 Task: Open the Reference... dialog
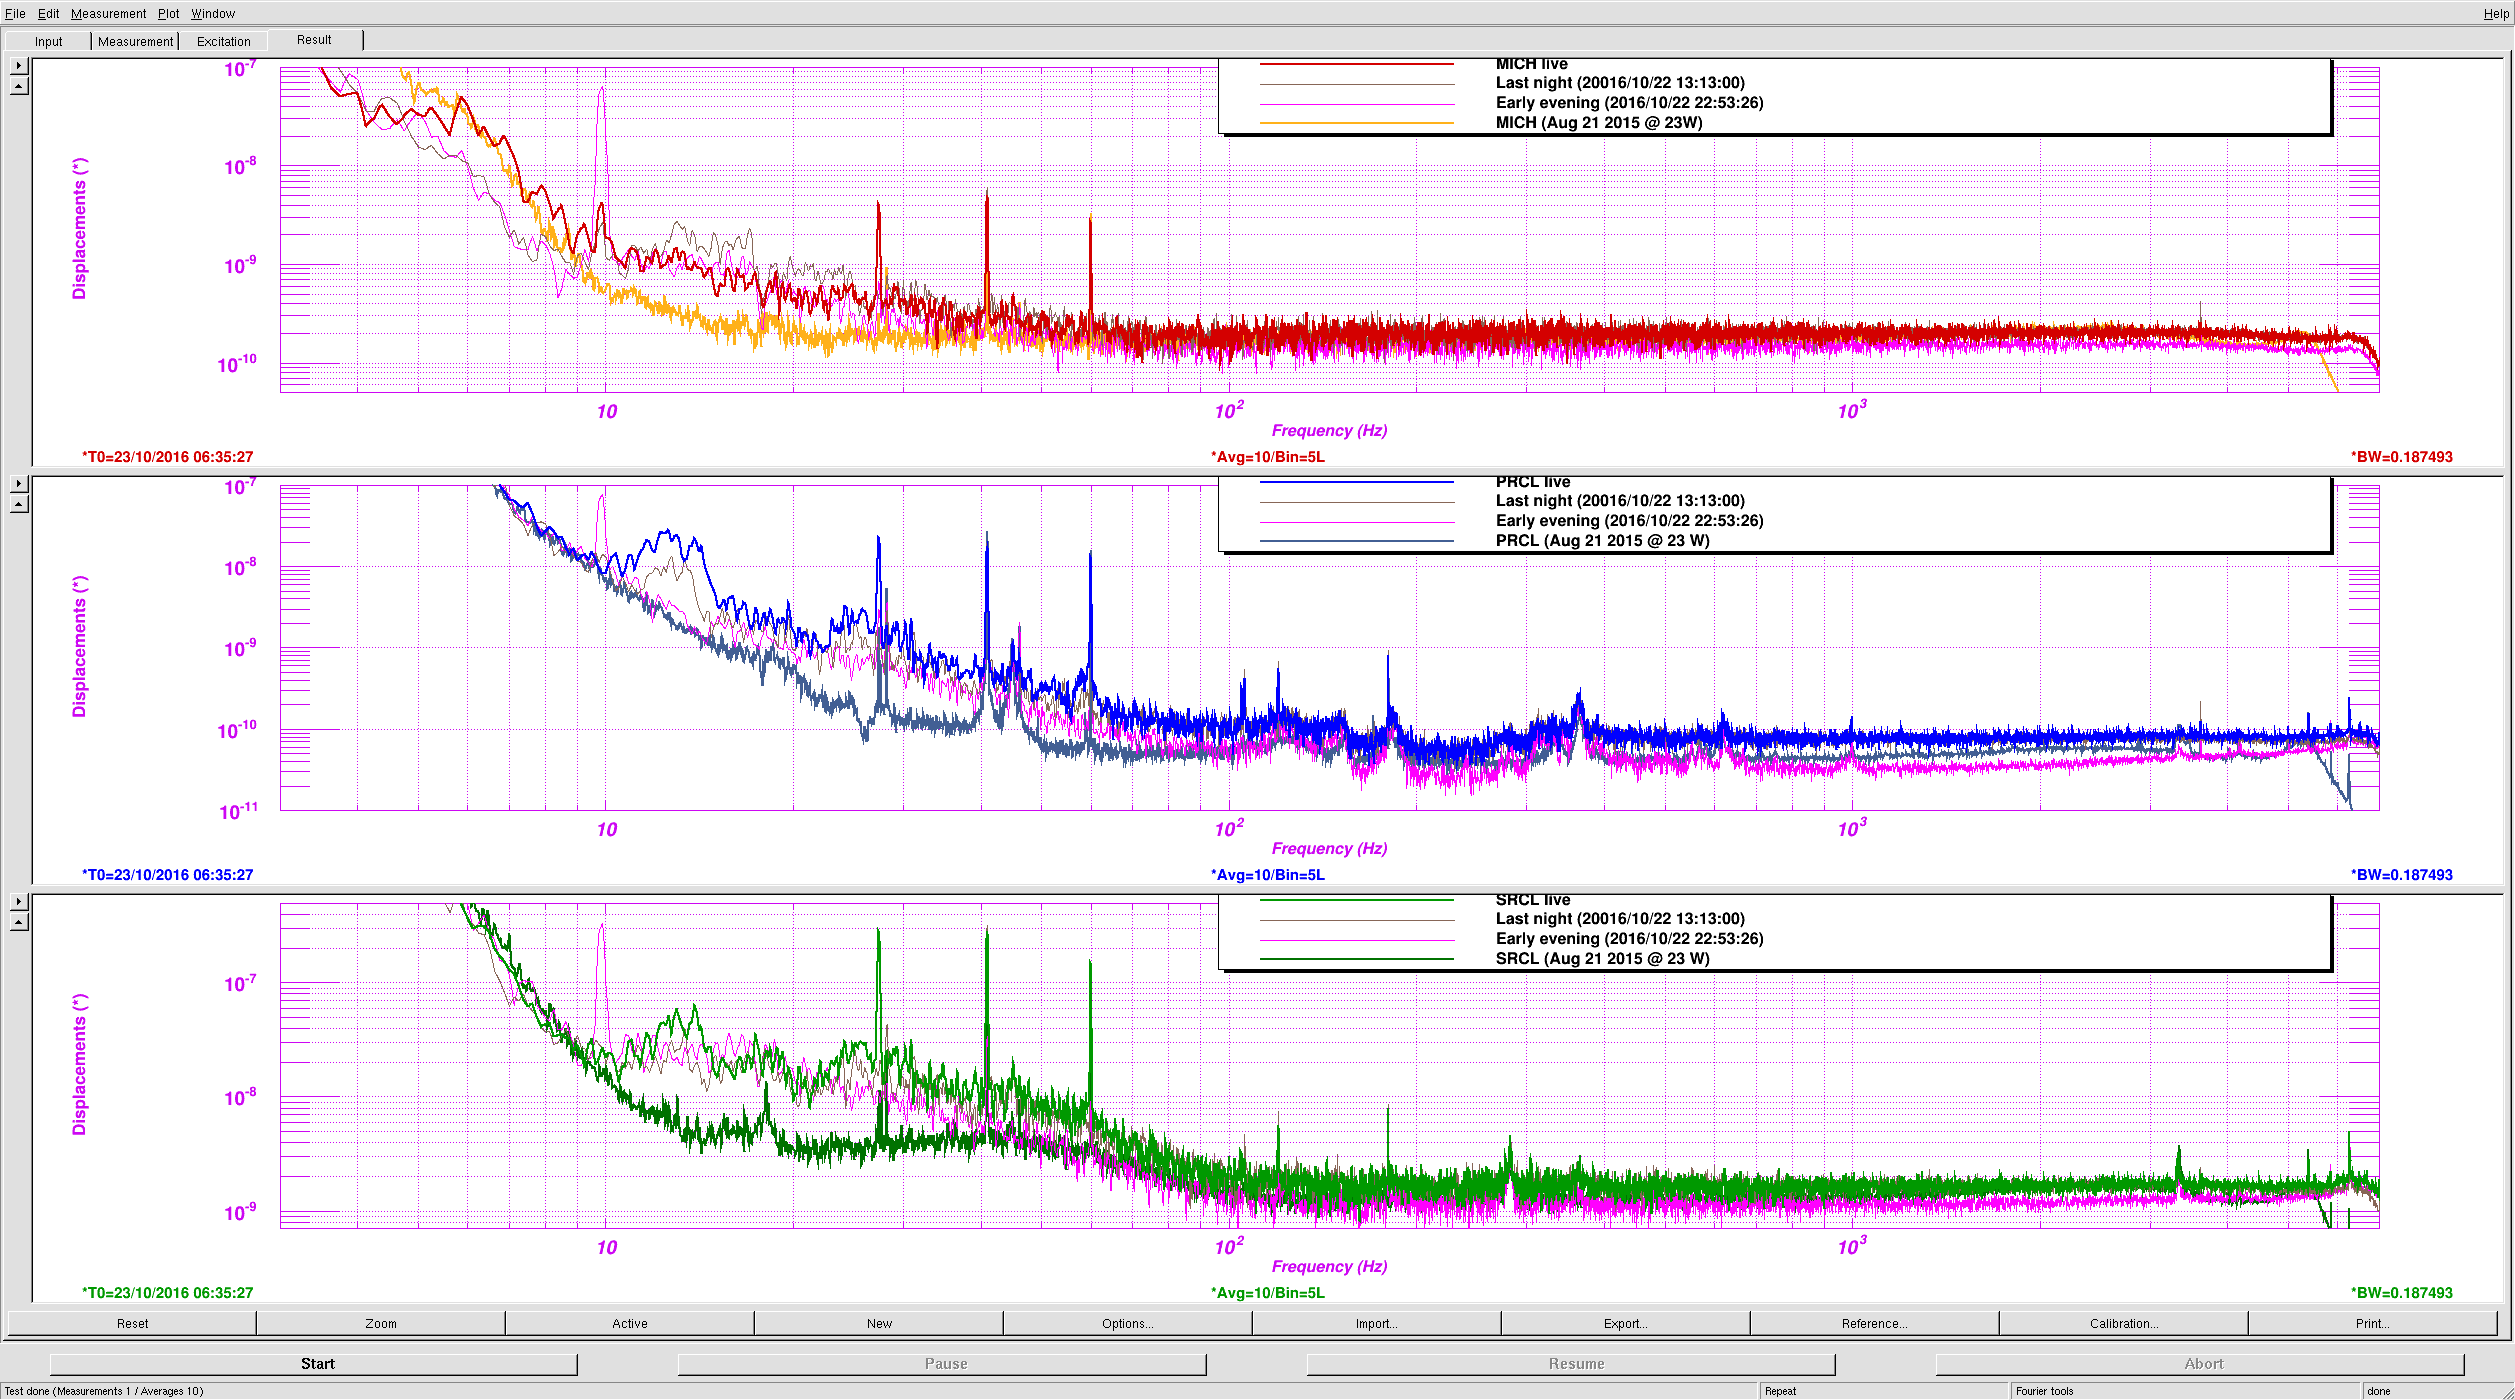pyautogui.click(x=1875, y=1323)
